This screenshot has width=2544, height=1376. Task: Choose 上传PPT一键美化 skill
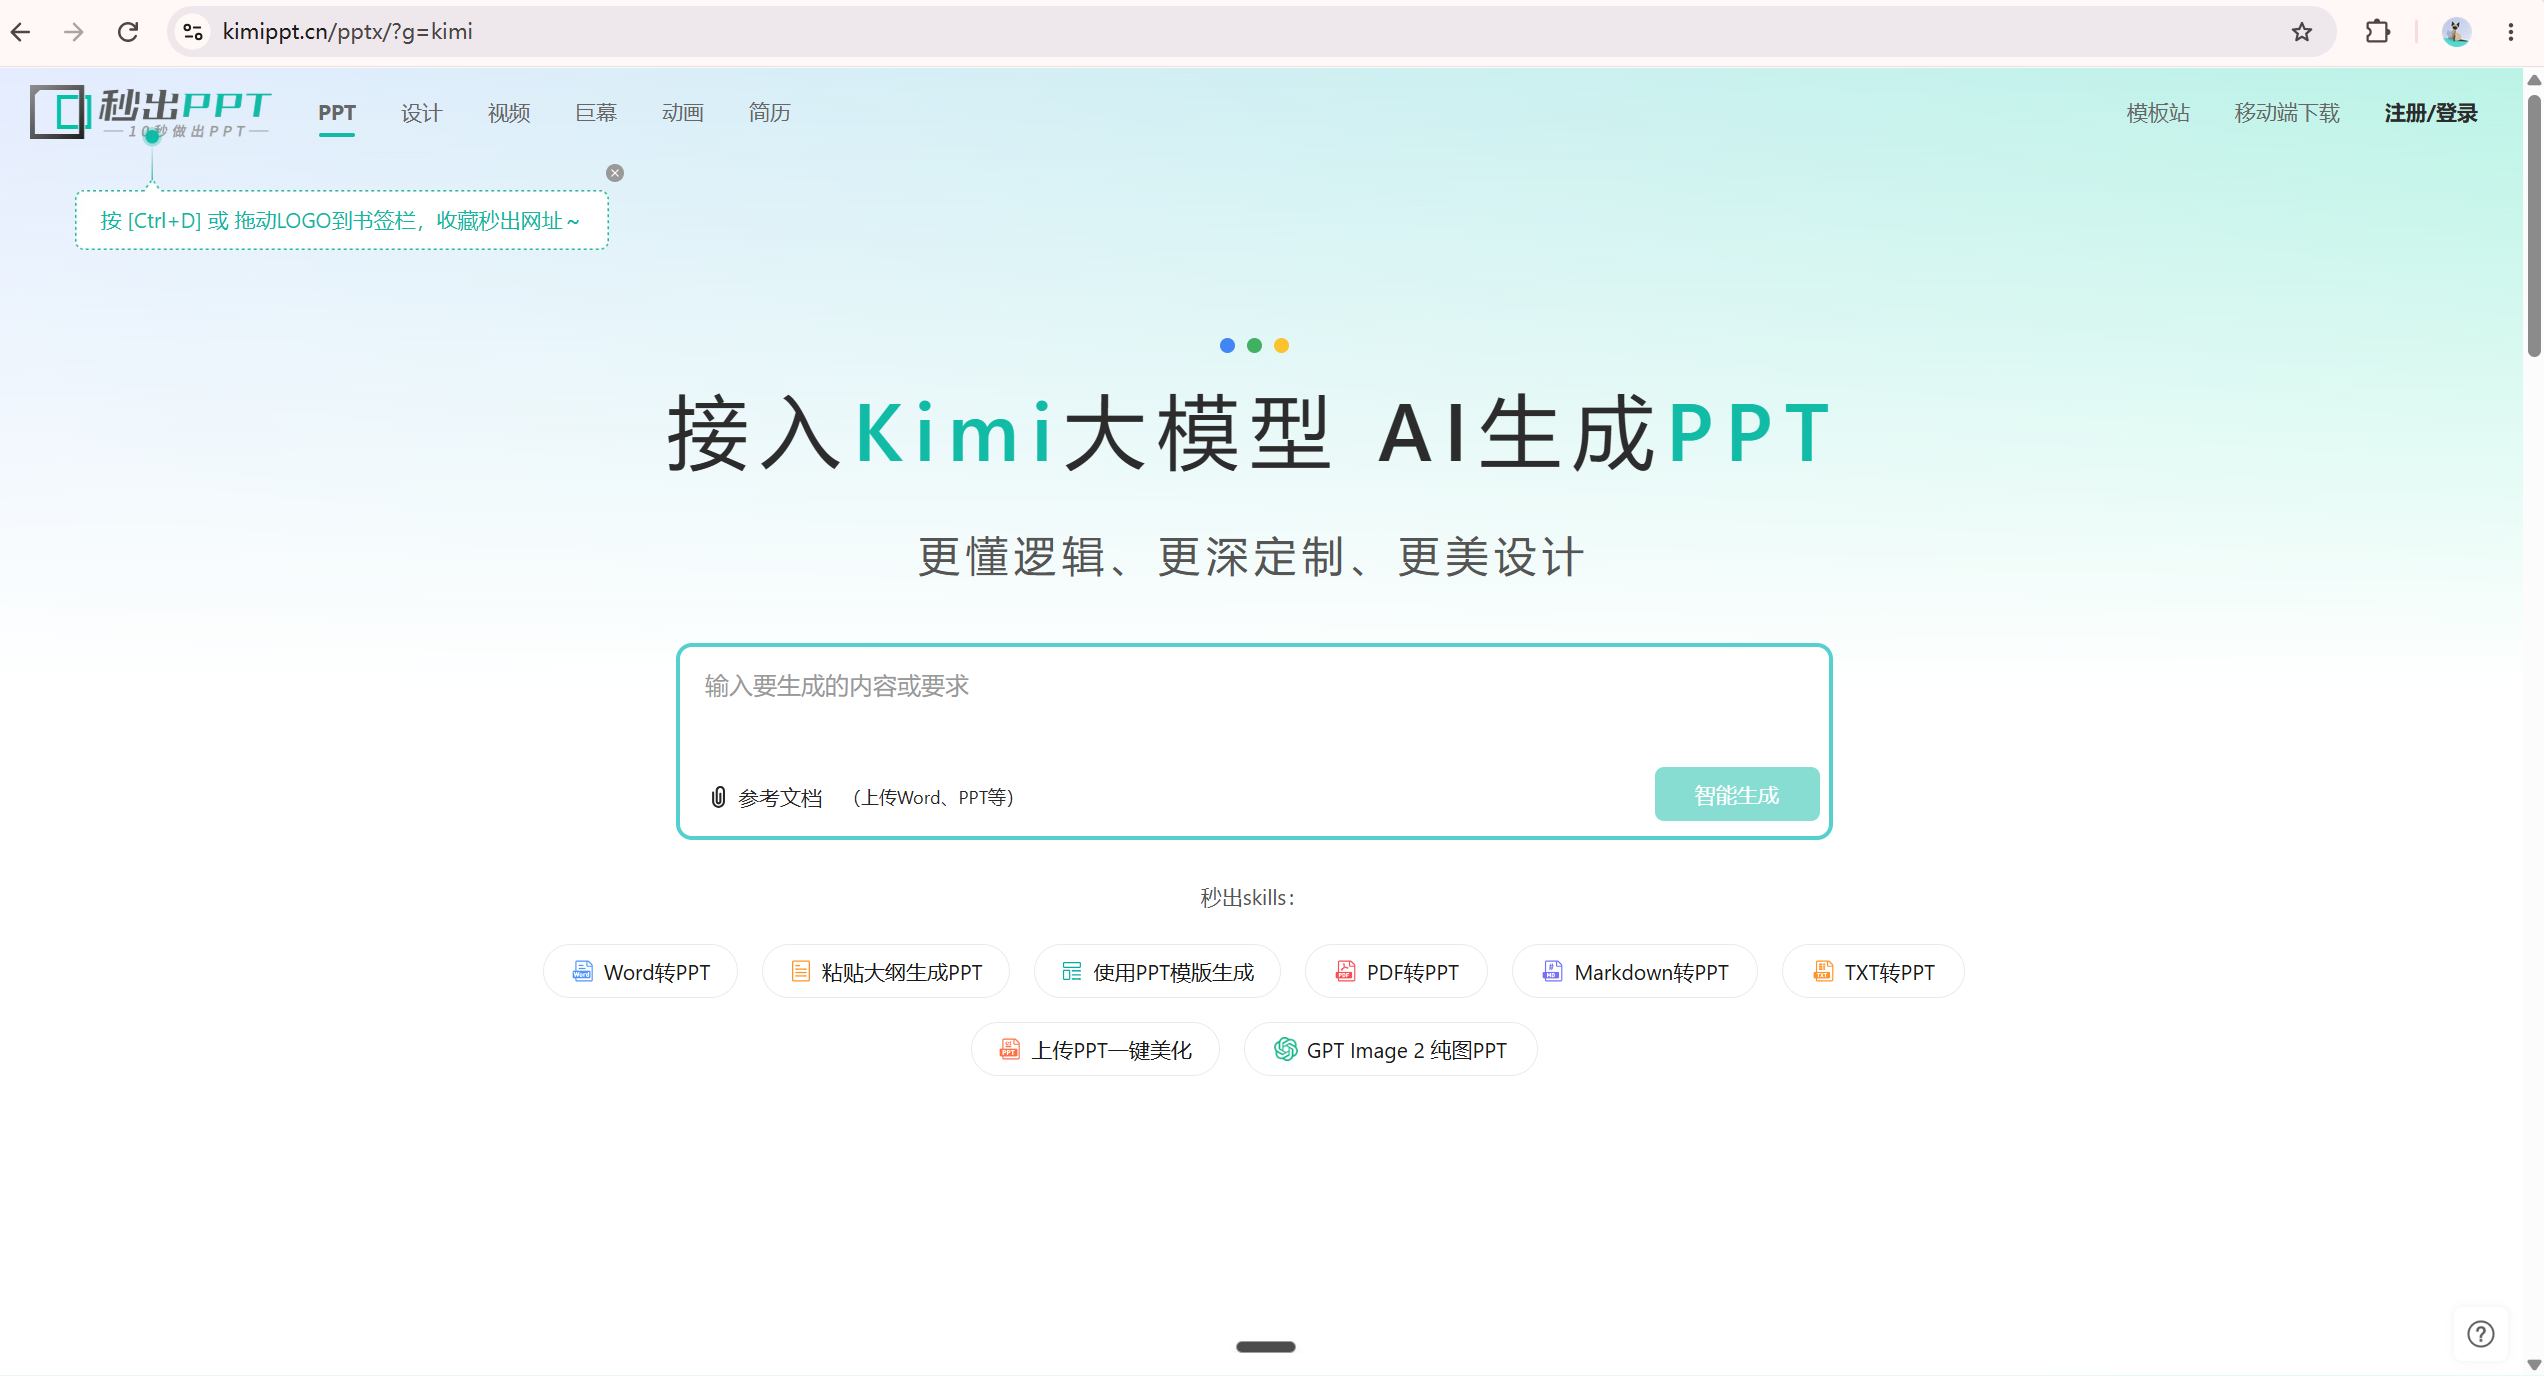pyautogui.click(x=1095, y=1050)
